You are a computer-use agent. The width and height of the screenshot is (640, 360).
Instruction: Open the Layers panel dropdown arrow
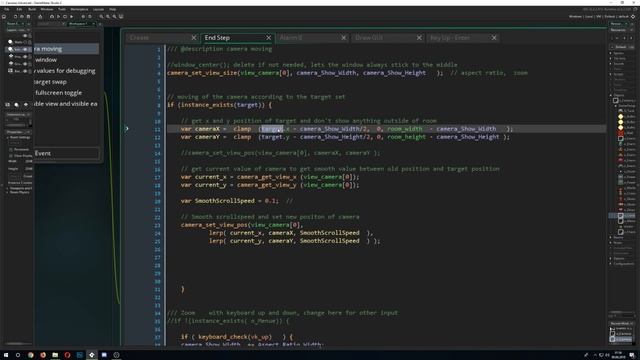29,30
